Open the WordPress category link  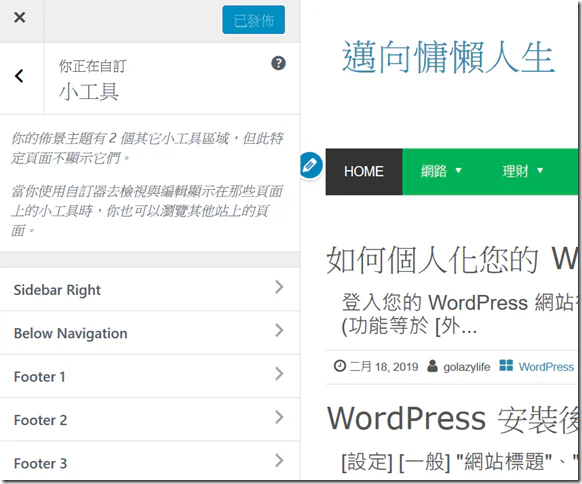(546, 367)
